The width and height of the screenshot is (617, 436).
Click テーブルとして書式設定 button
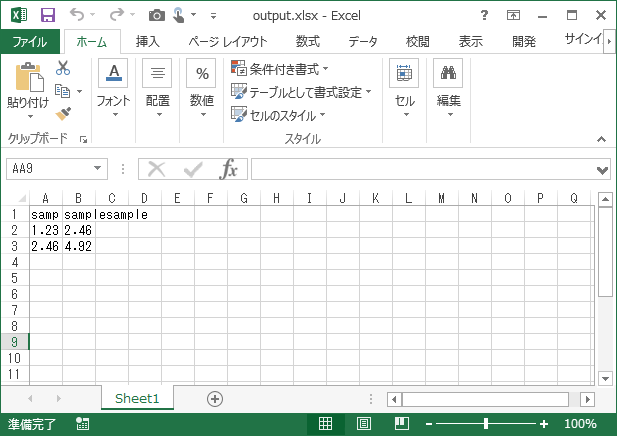click(301, 92)
